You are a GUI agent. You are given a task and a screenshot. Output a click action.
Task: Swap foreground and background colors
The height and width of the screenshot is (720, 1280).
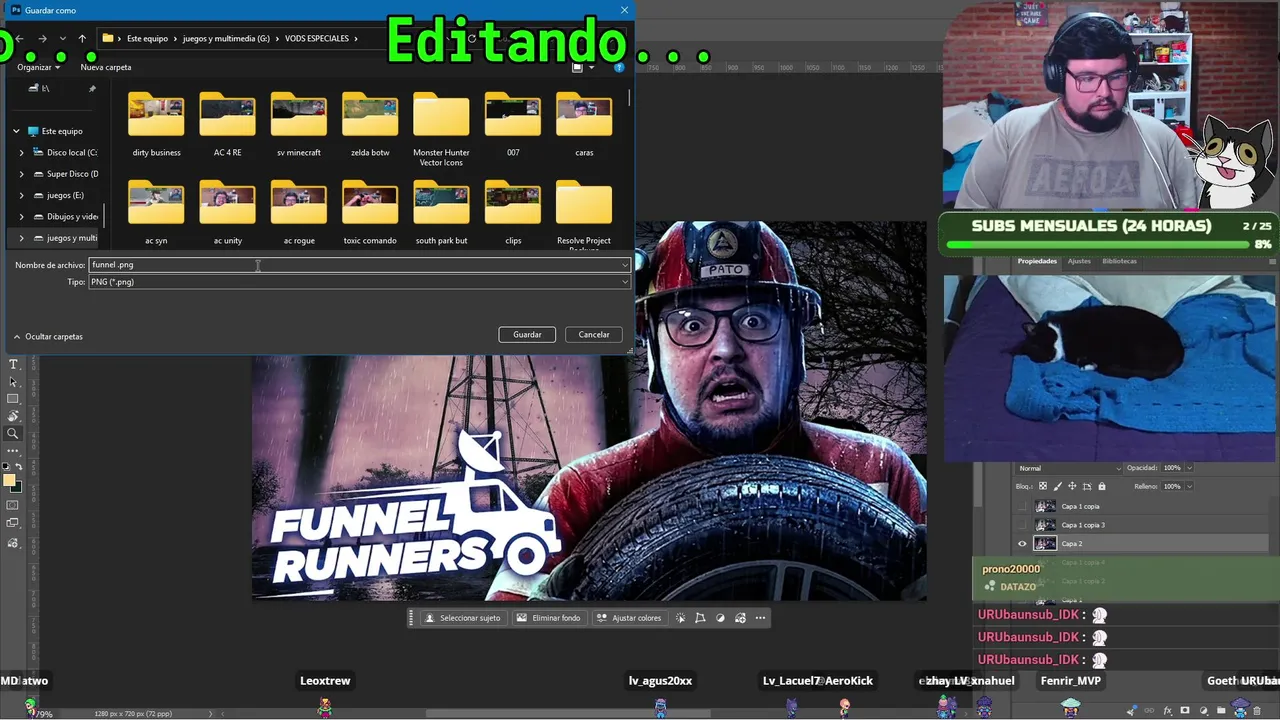pos(19,467)
